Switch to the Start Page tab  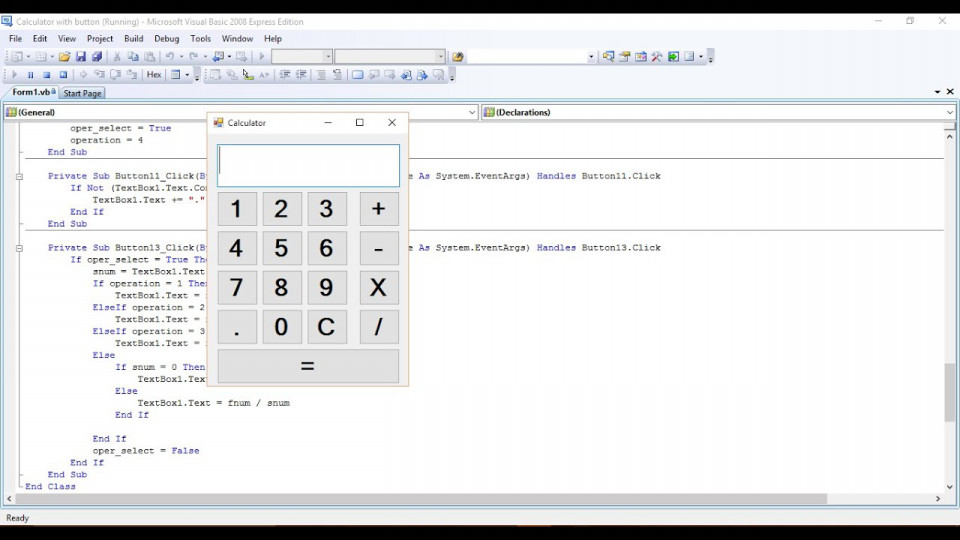tap(82, 93)
